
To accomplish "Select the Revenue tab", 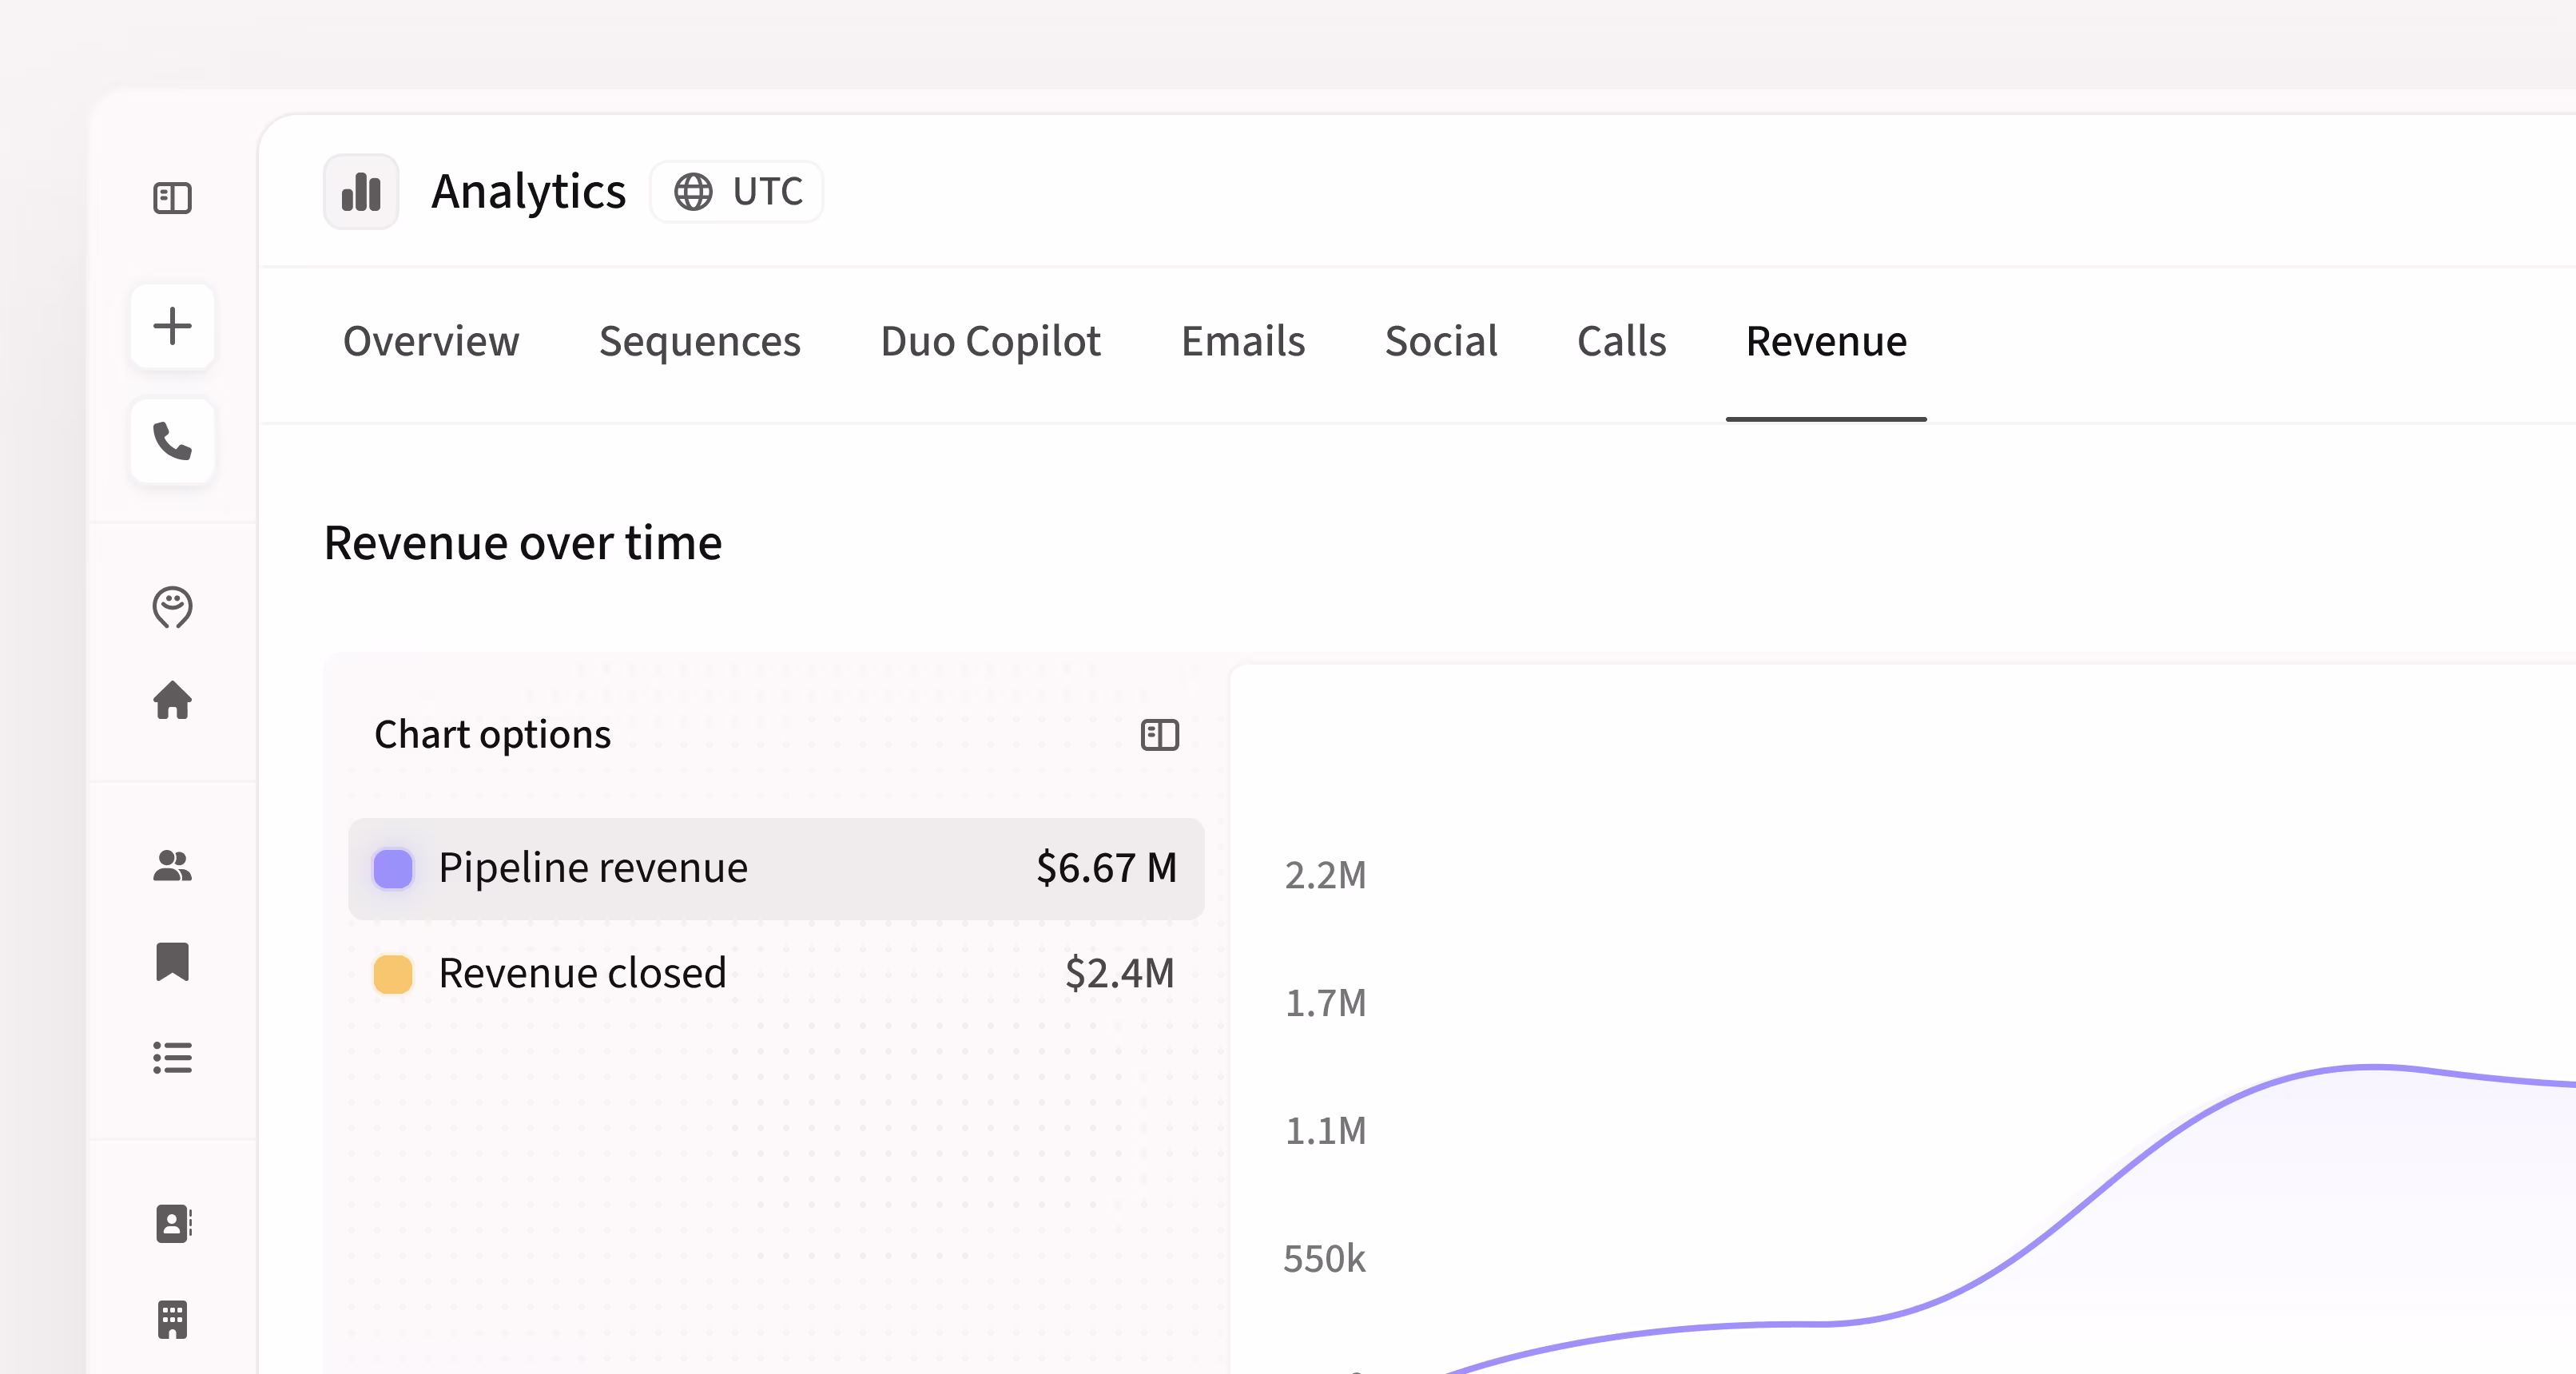I will (x=1826, y=341).
